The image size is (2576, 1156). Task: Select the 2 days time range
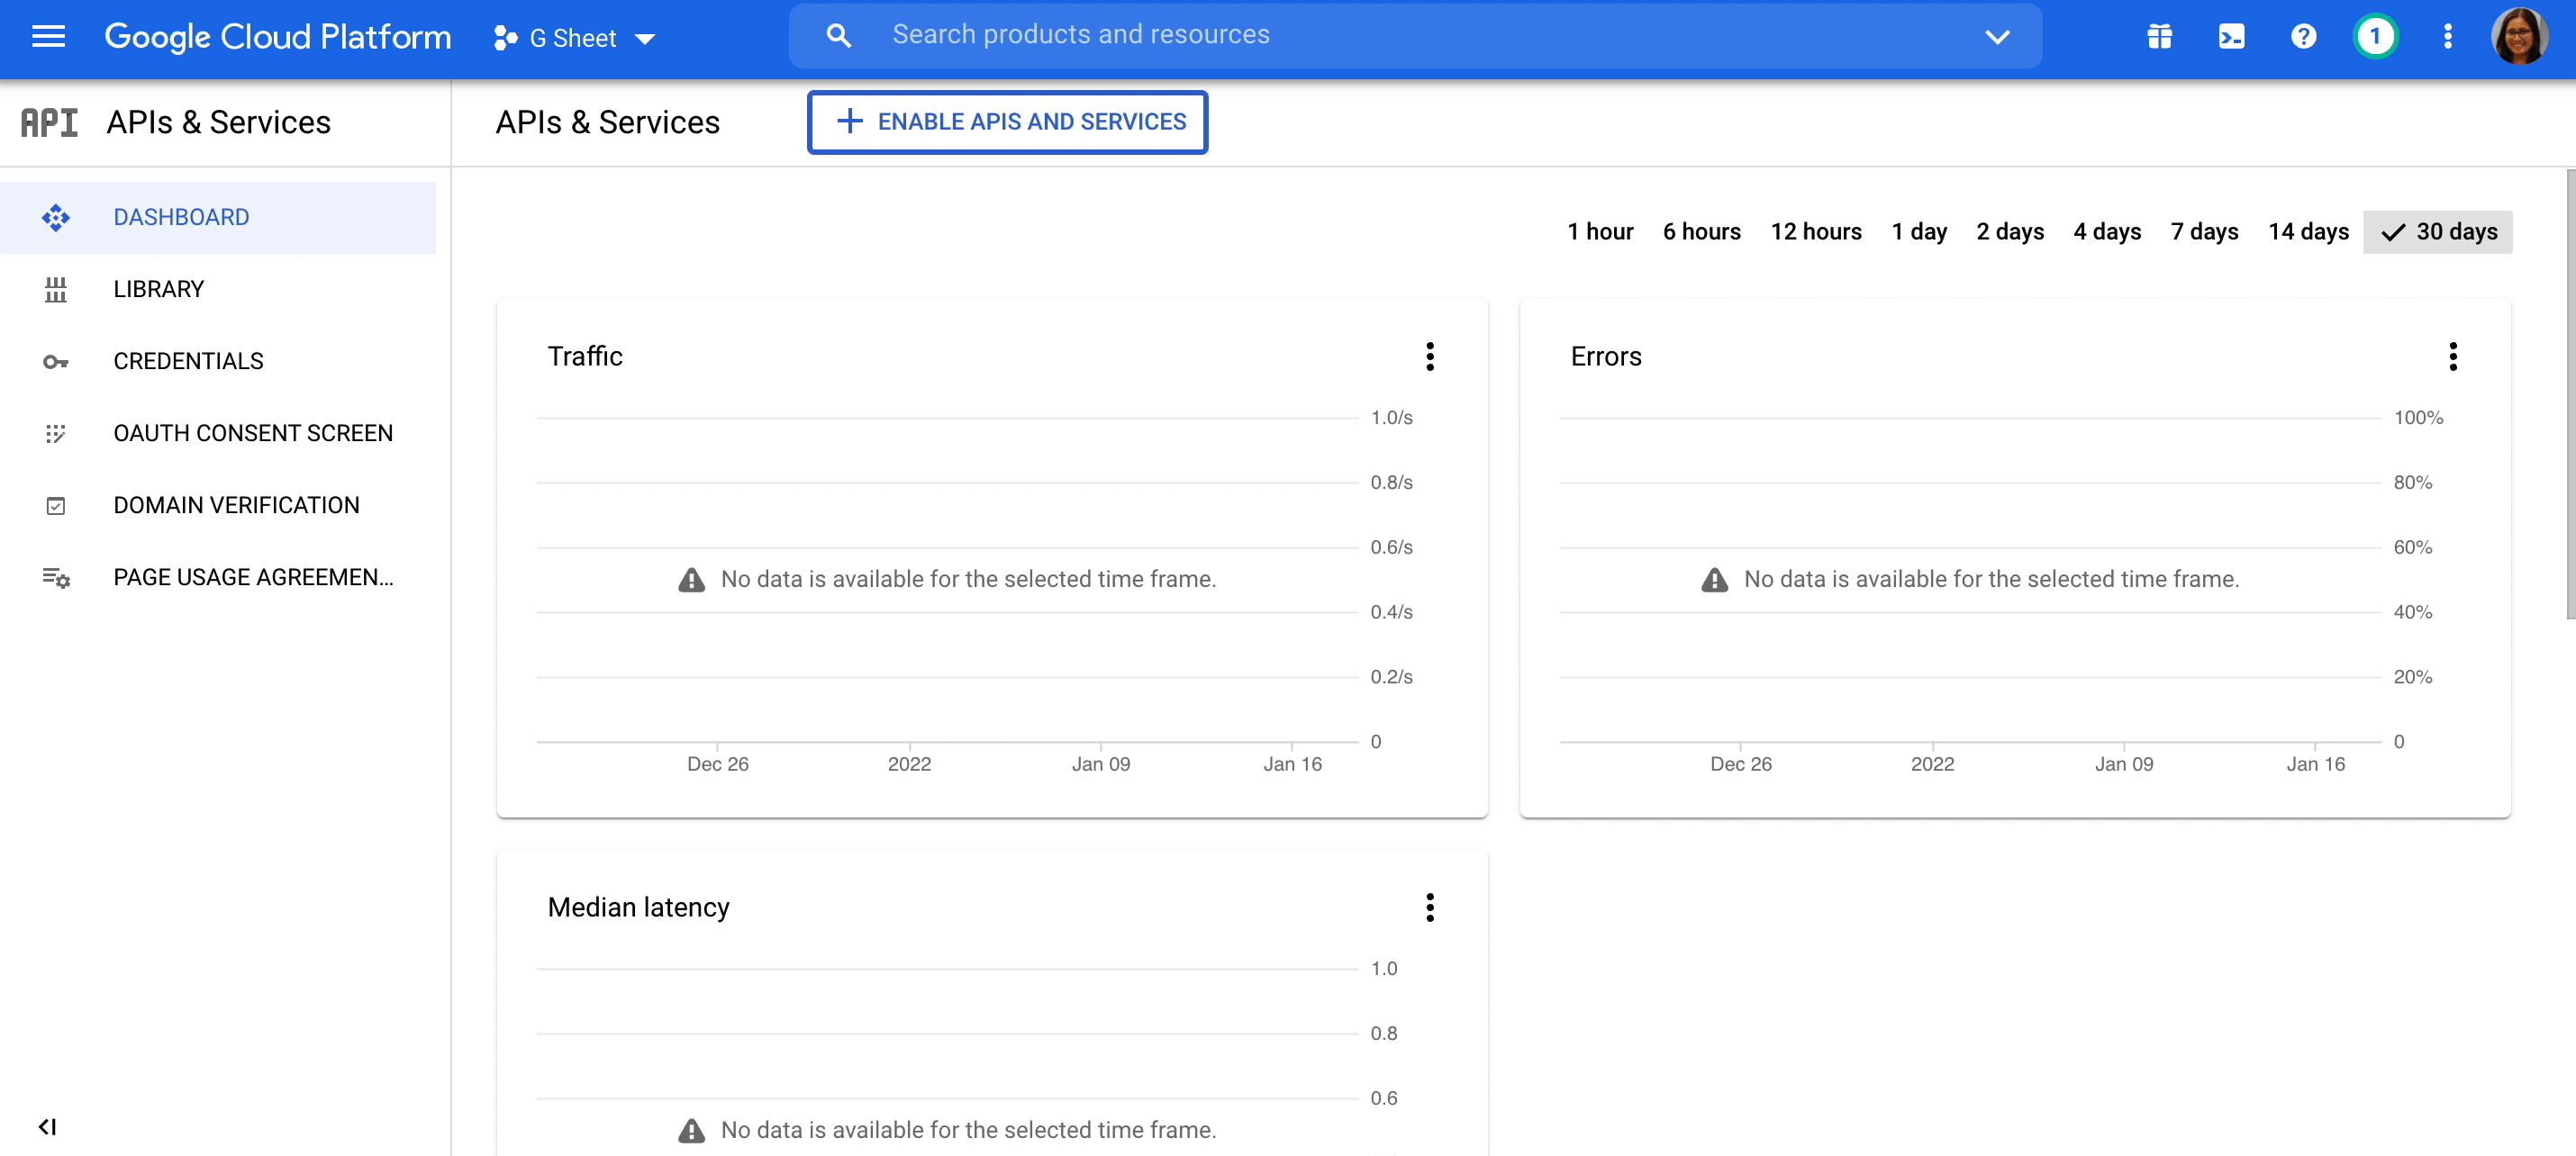click(2009, 232)
